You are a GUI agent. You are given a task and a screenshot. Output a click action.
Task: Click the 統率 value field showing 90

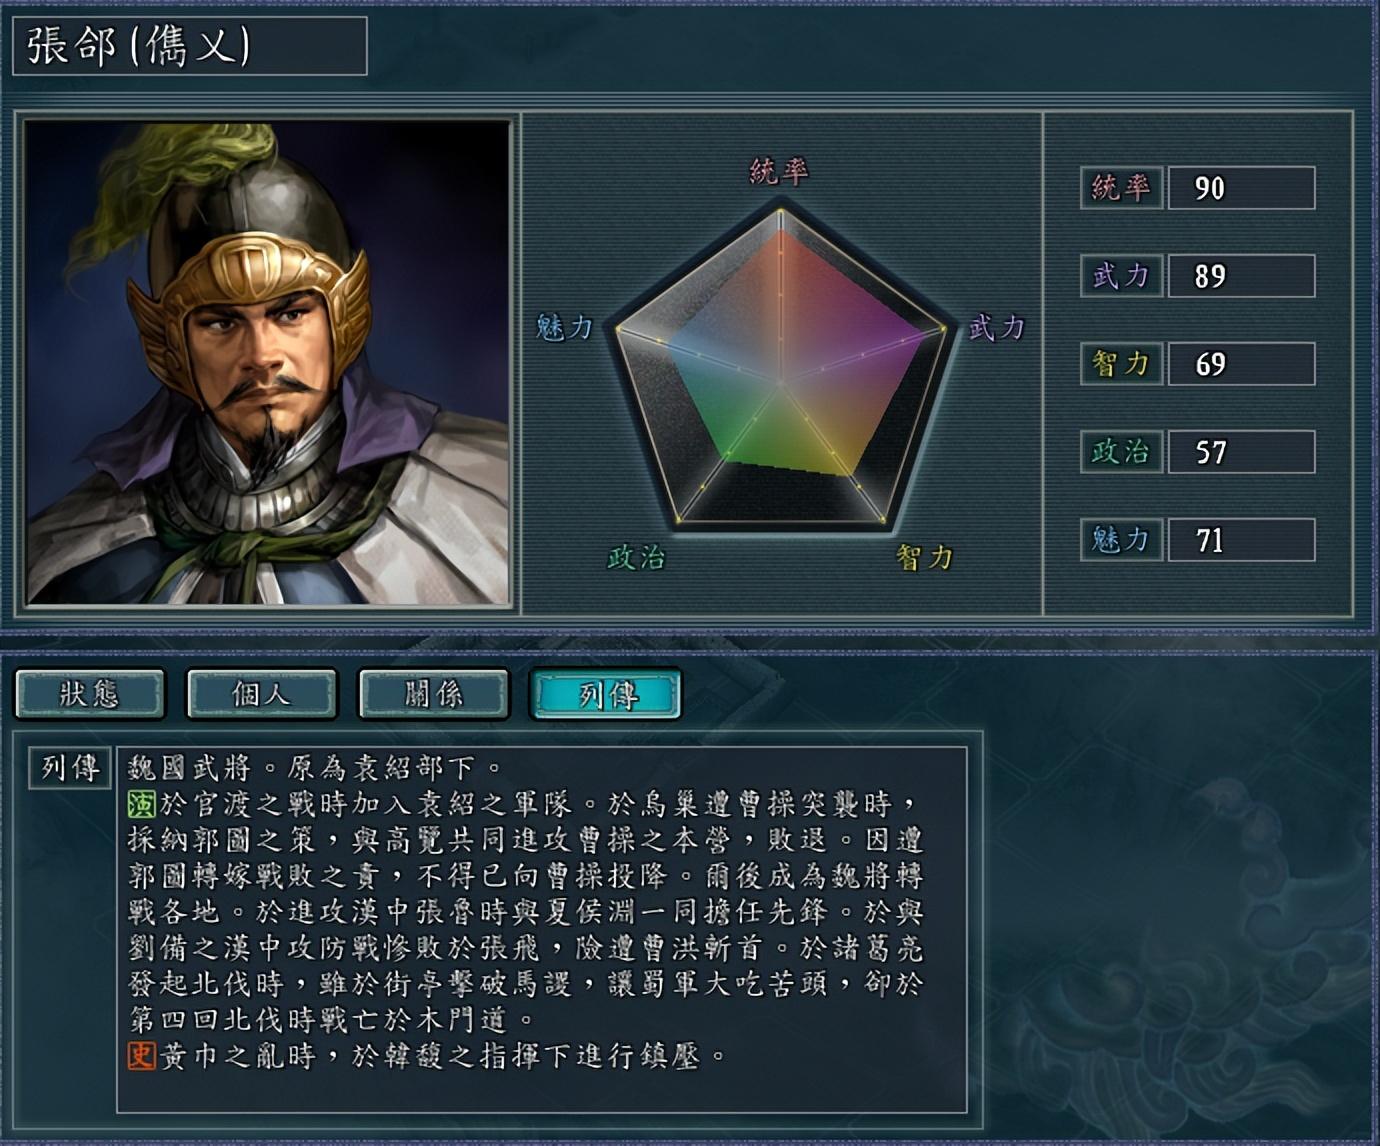coord(1240,188)
